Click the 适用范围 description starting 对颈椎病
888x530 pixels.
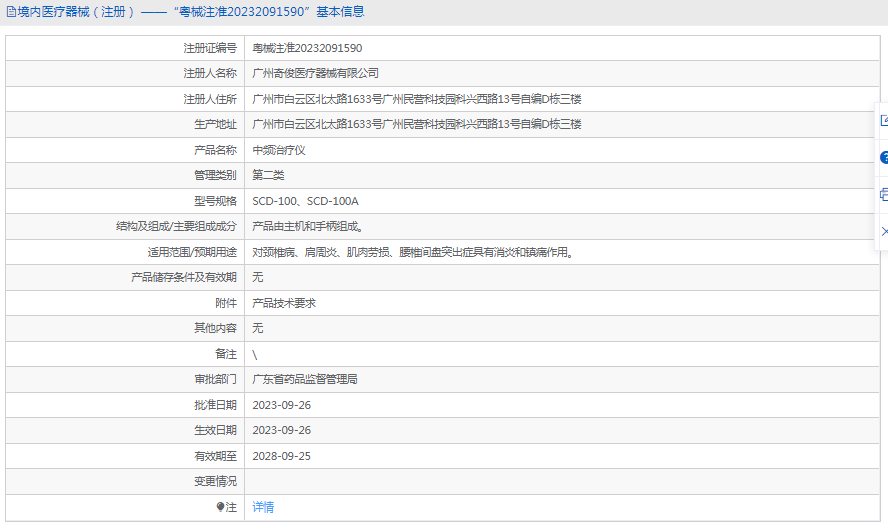coord(414,252)
